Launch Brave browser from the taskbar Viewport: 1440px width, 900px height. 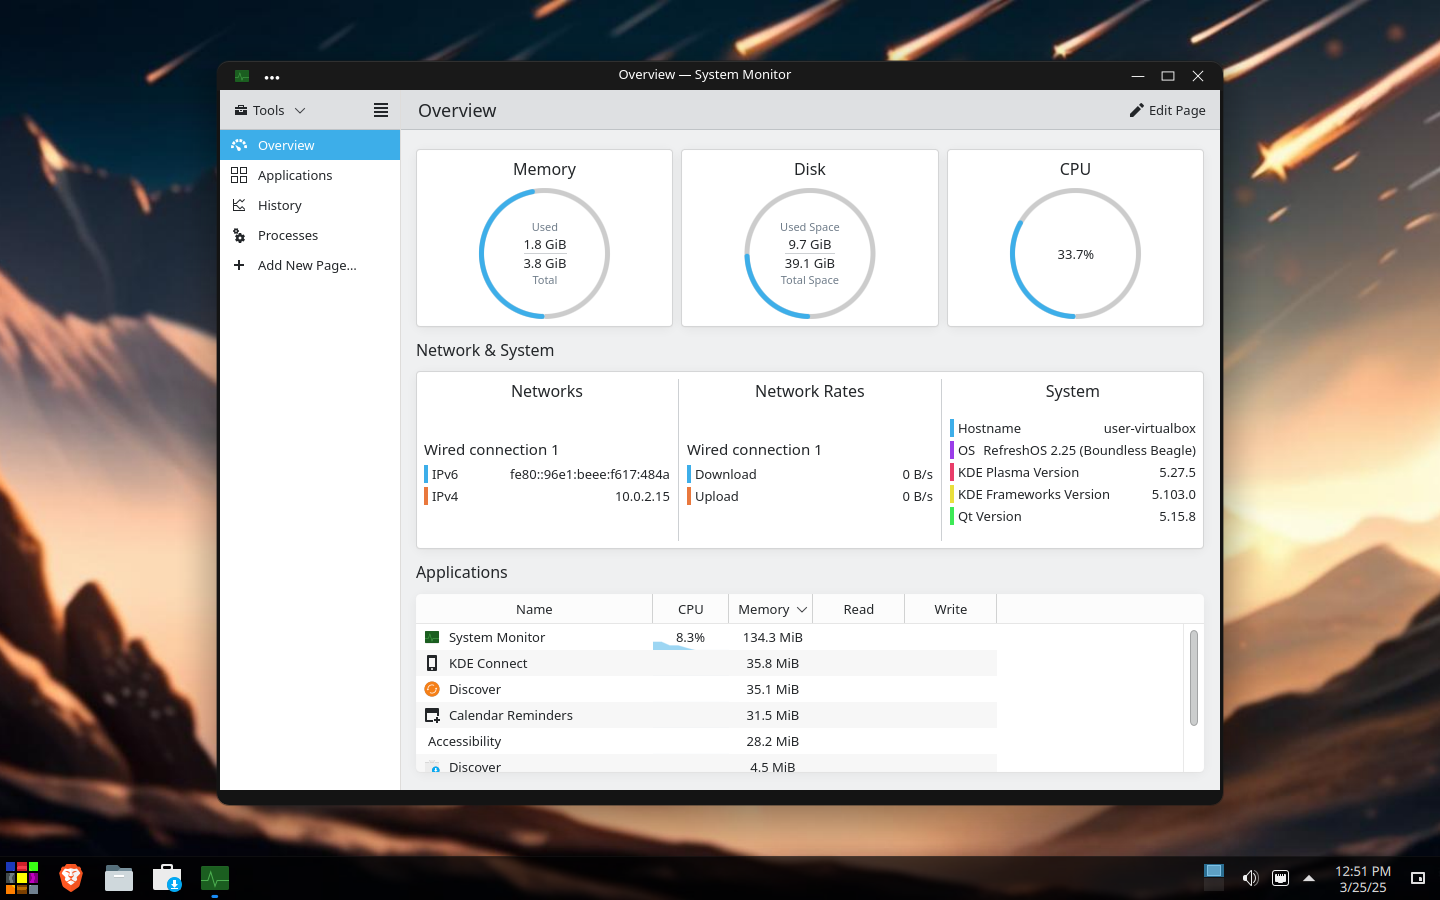71,878
